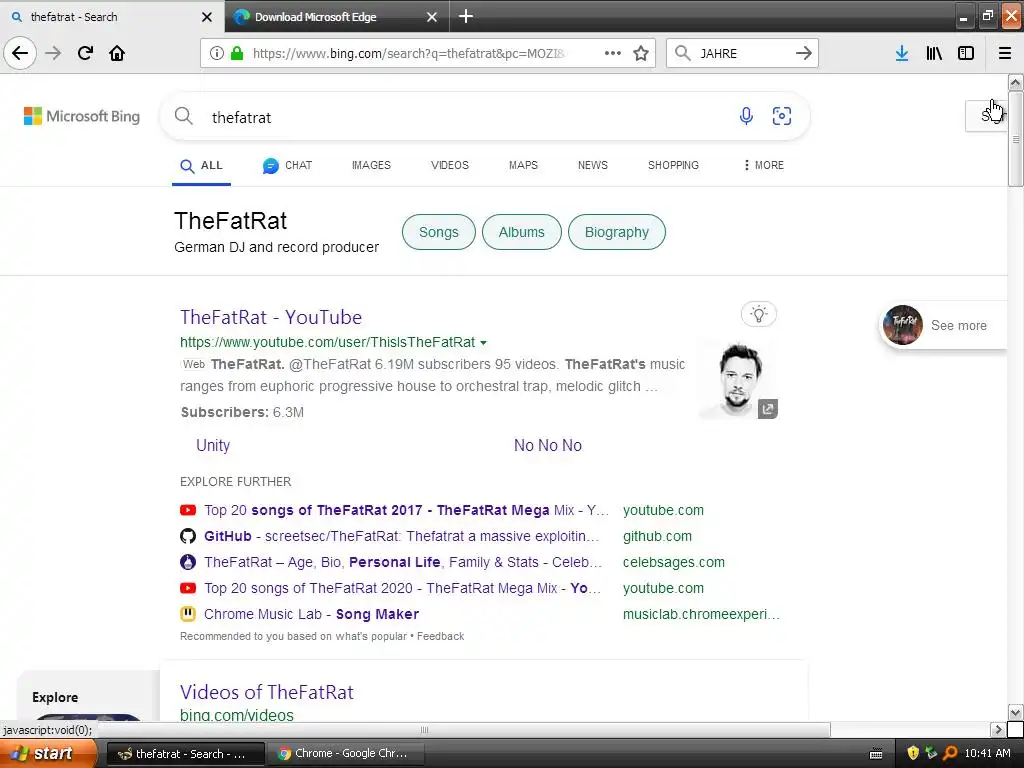Open the taskbar keyboard icon

tap(876, 754)
